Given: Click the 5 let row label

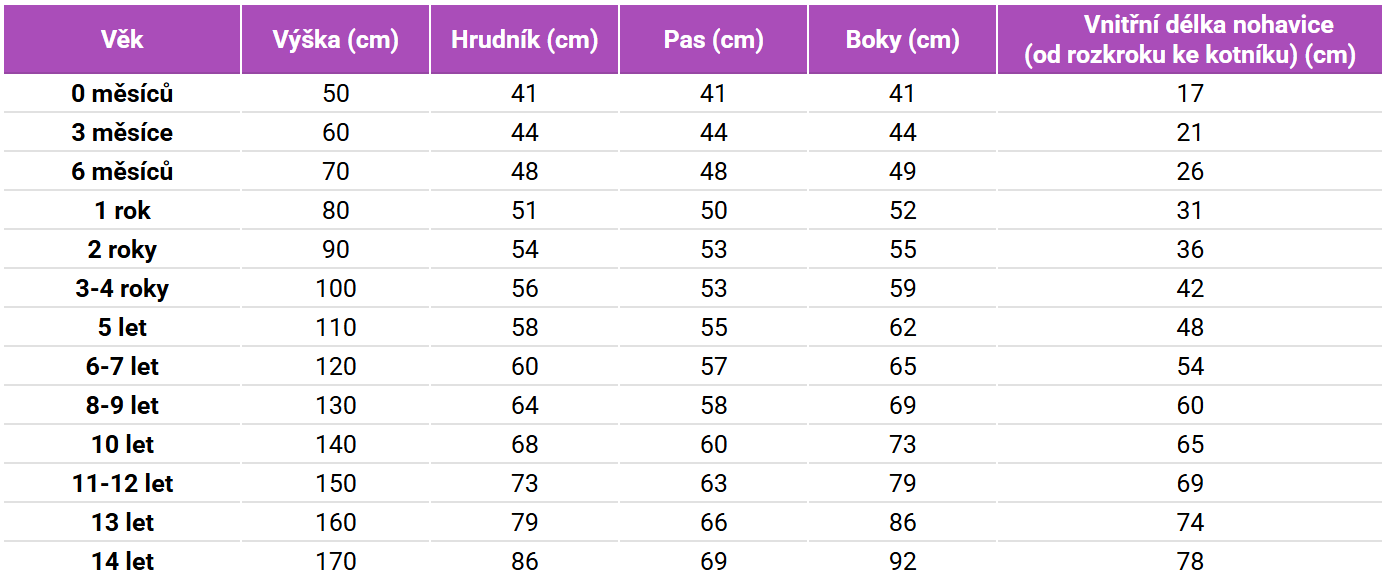Looking at the screenshot, I should pyautogui.click(x=122, y=328).
